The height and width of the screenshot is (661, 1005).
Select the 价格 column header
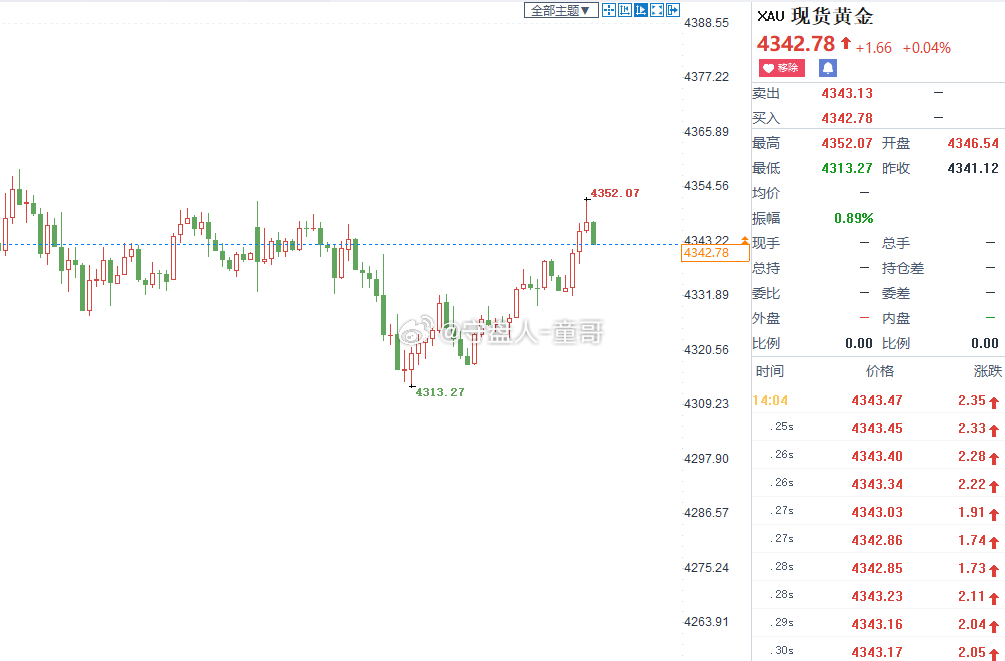pyautogui.click(x=879, y=371)
